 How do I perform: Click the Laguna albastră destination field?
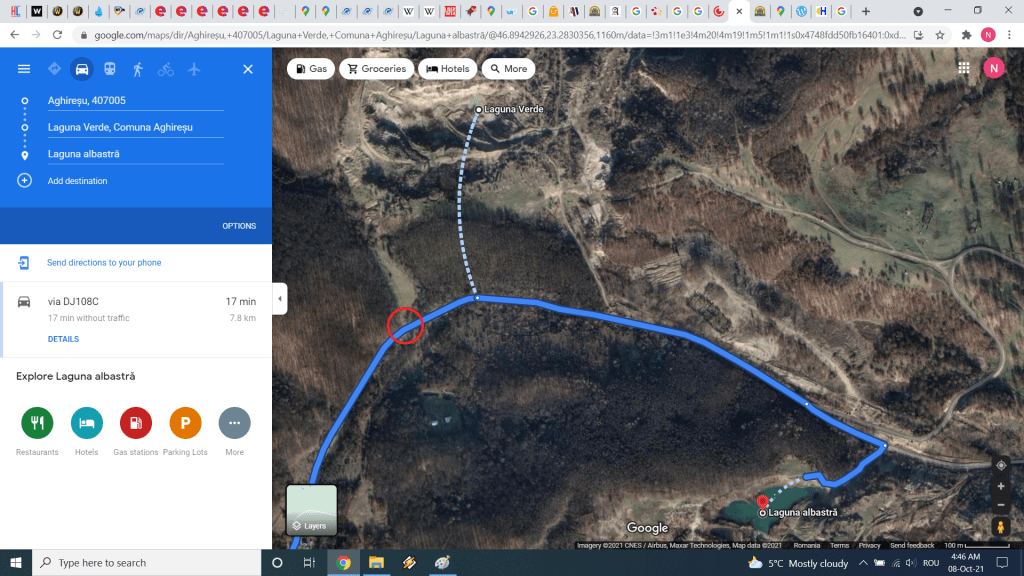click(x=135, y=154)
